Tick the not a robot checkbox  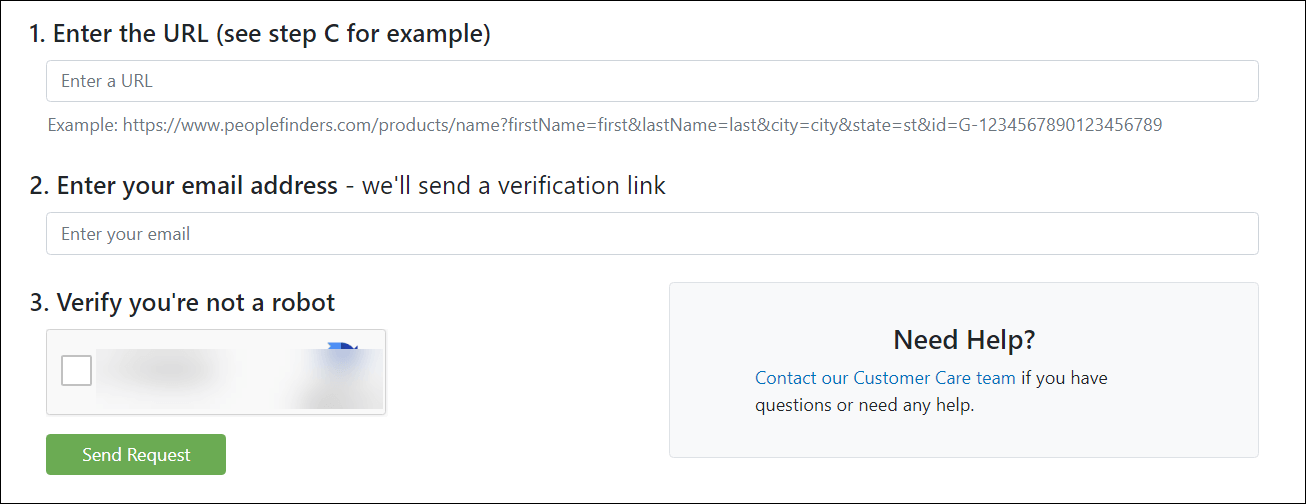point(76,371)
